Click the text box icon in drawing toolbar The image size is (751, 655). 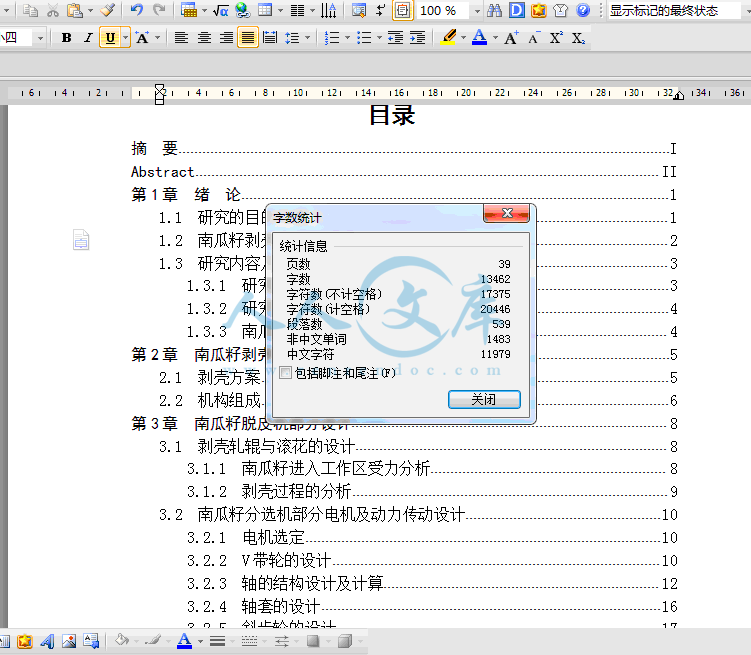tap(91, 641)
